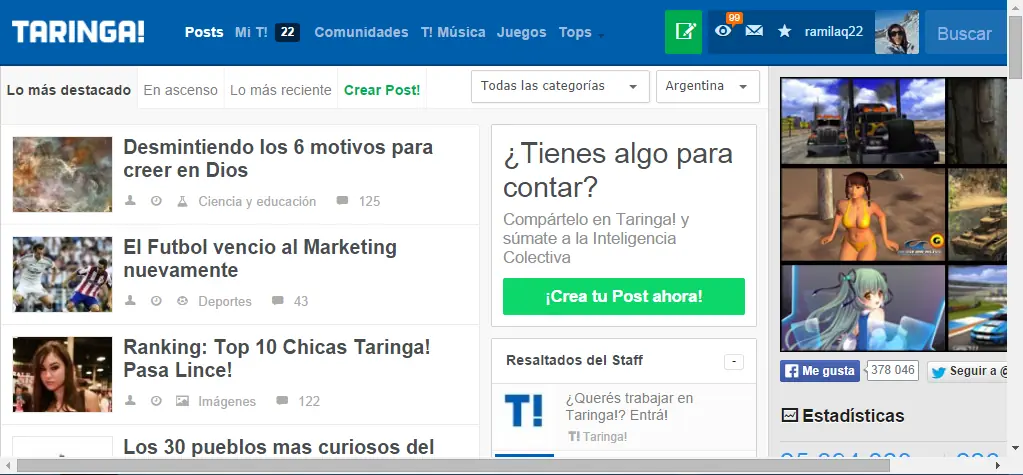
Task: Click the author icon under Ranking post
Action: click(x=130, y=401)
